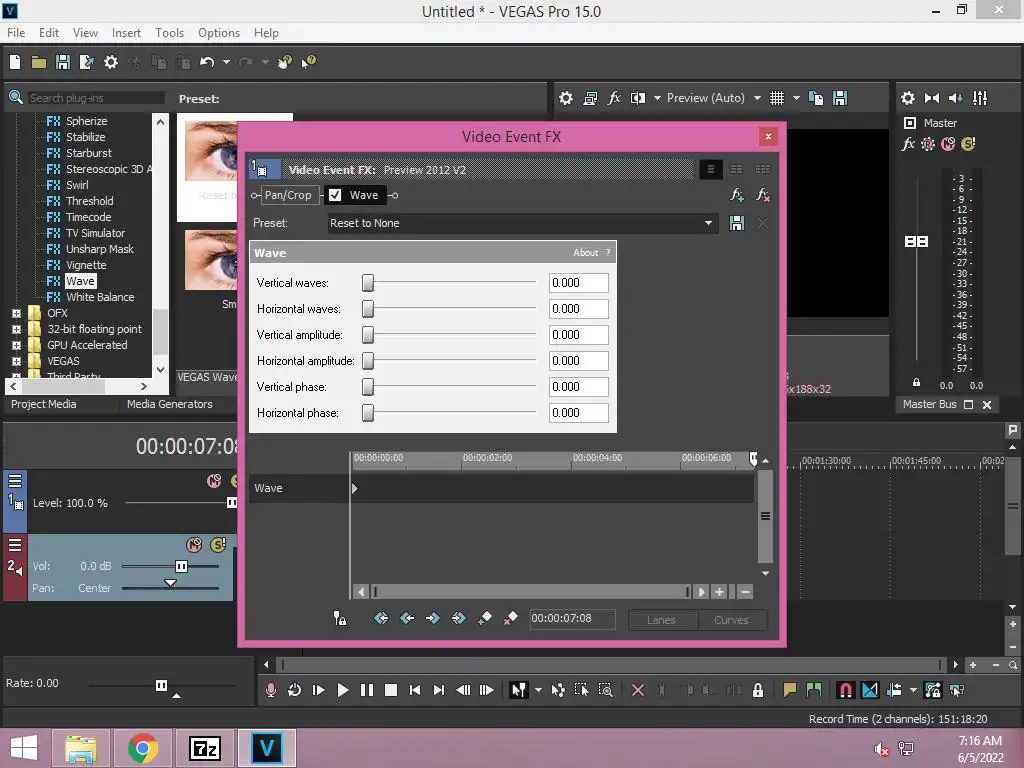Viewport: 1024px width, 768px height.
Task: Expand the VEGAS plug-in folder
Action: pos(16,361)
